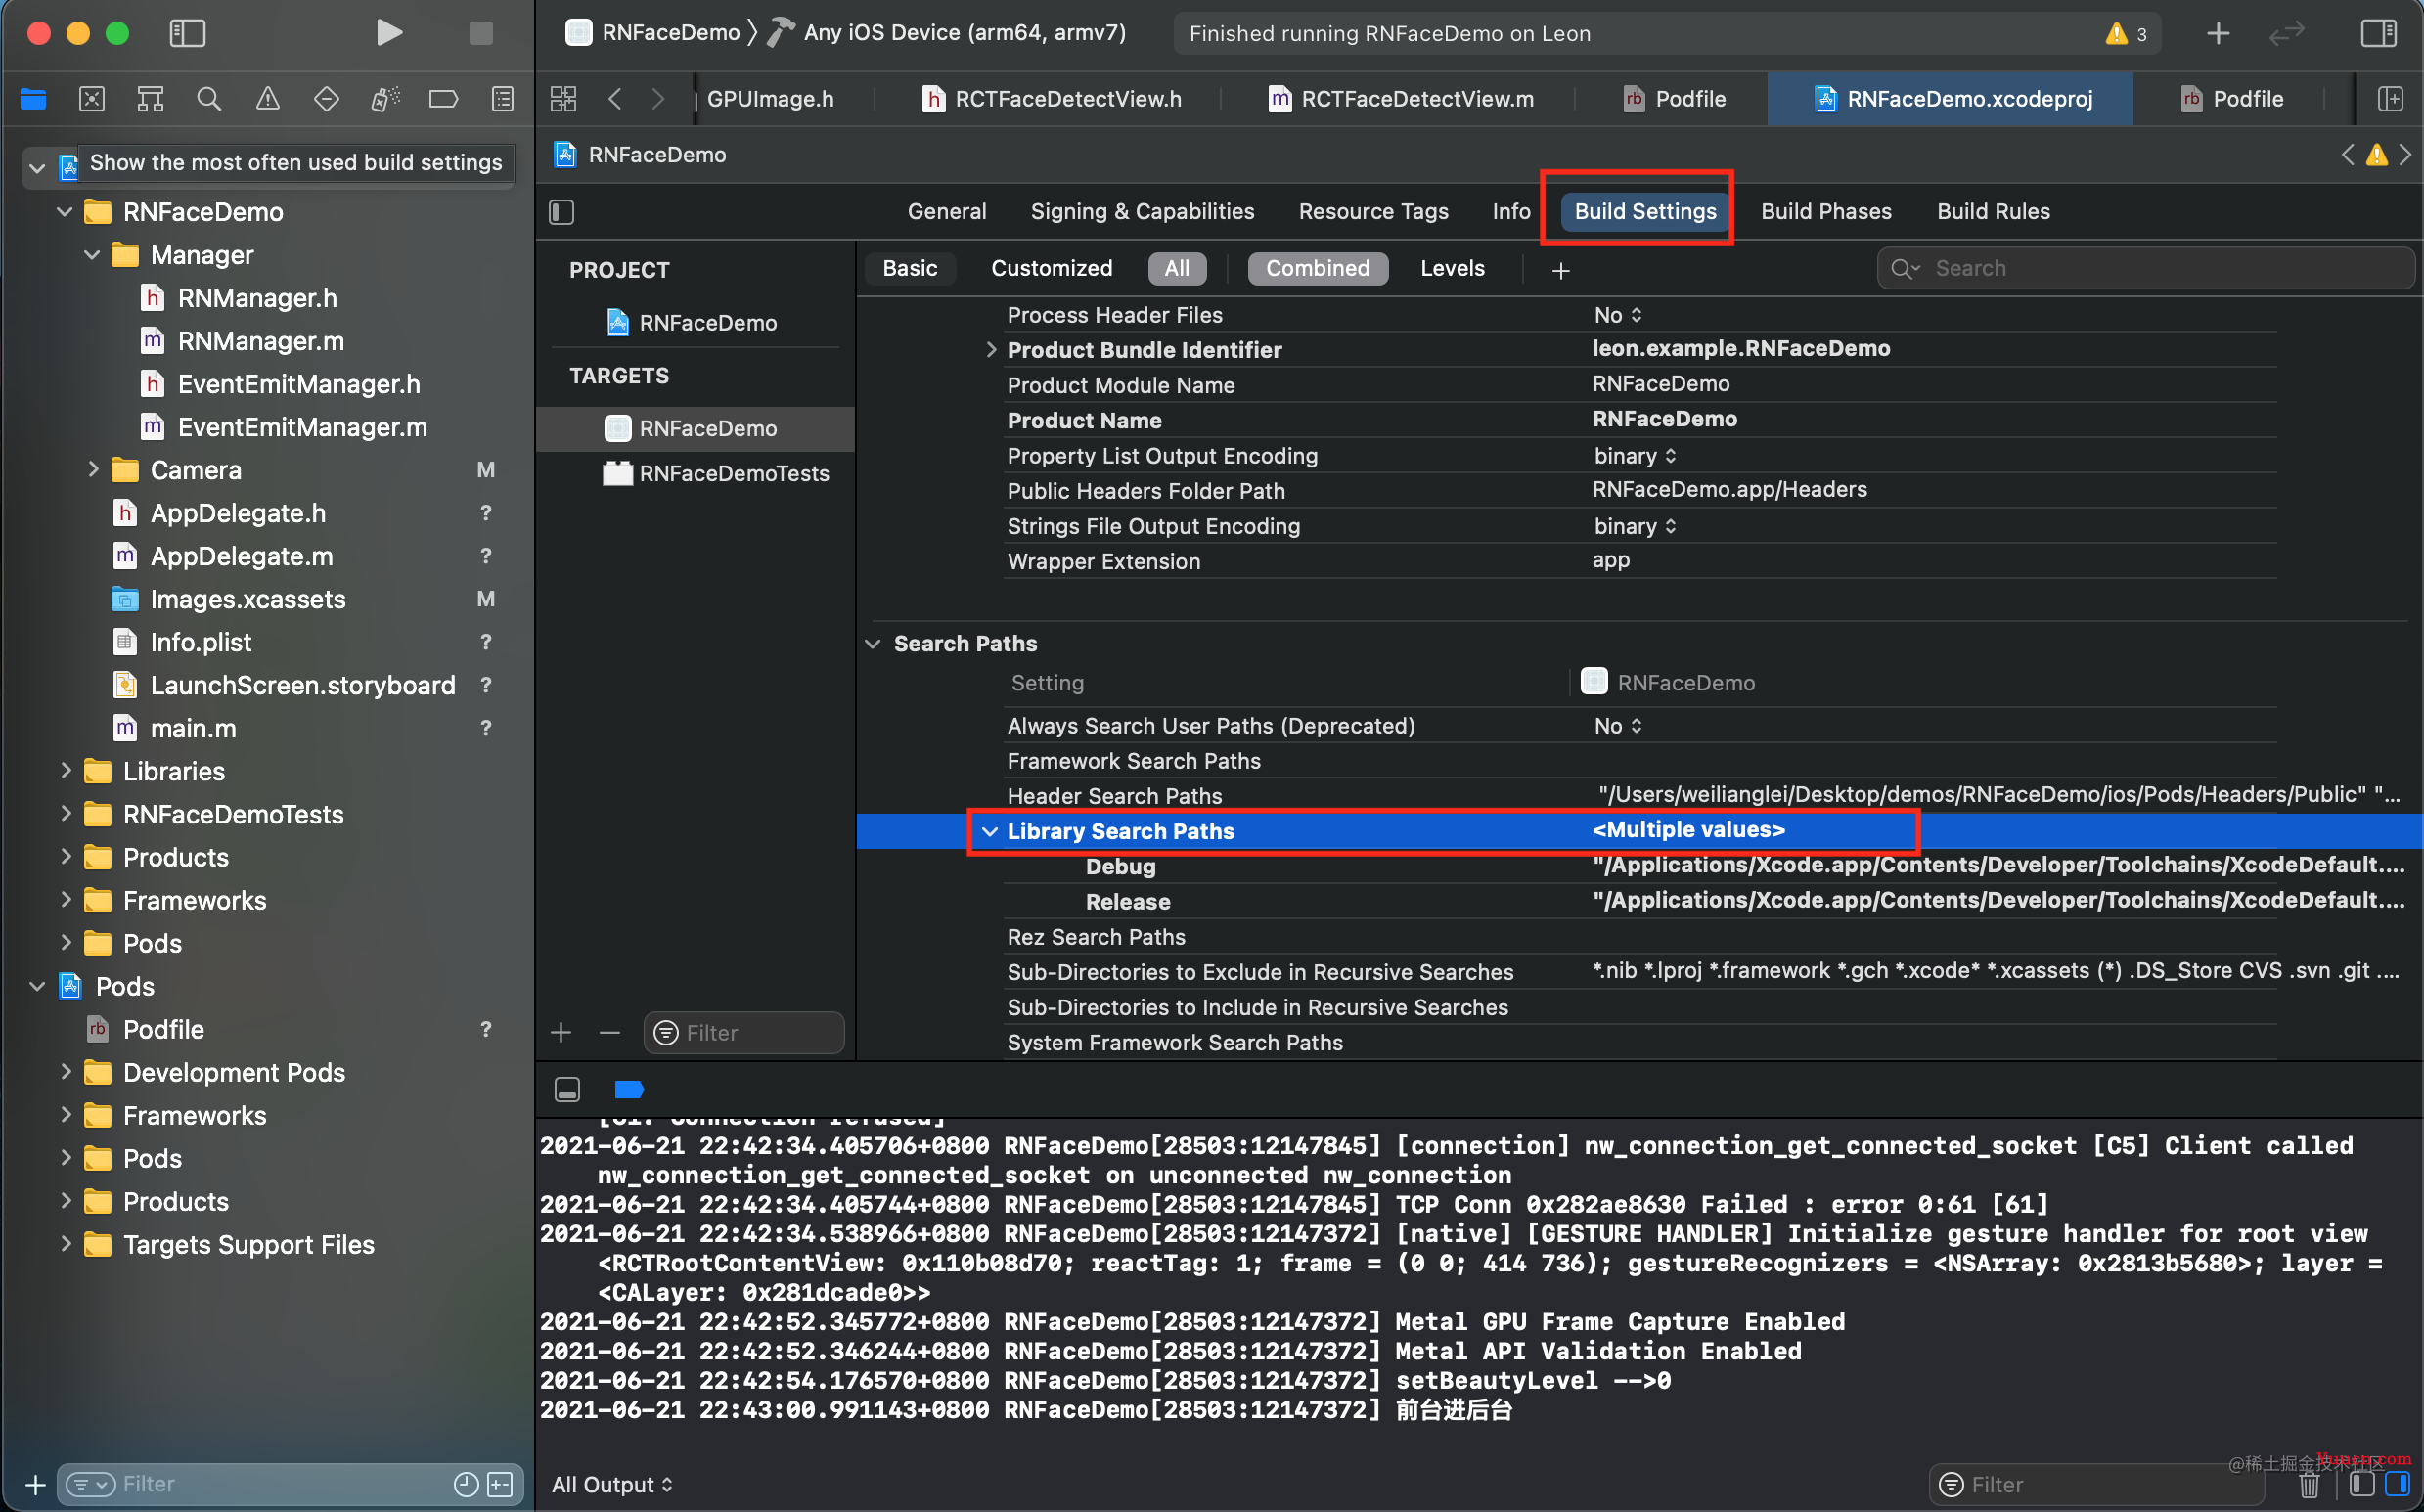Expand Product Bundle Identifier setting

pos(990,349)
